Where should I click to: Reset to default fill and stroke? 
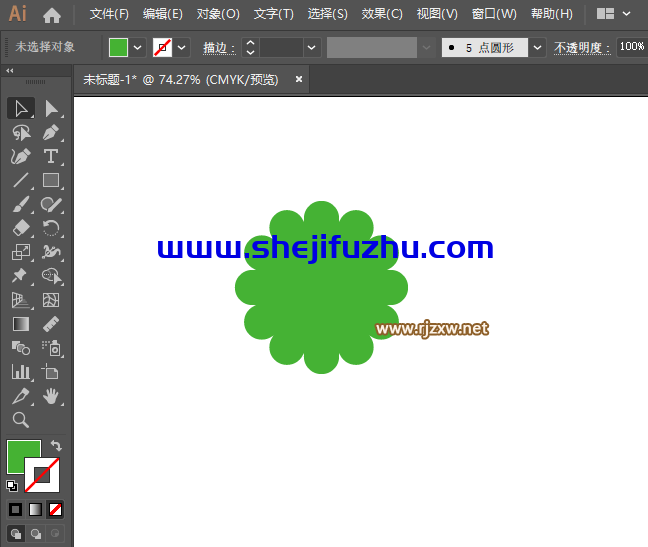[12, 486]
